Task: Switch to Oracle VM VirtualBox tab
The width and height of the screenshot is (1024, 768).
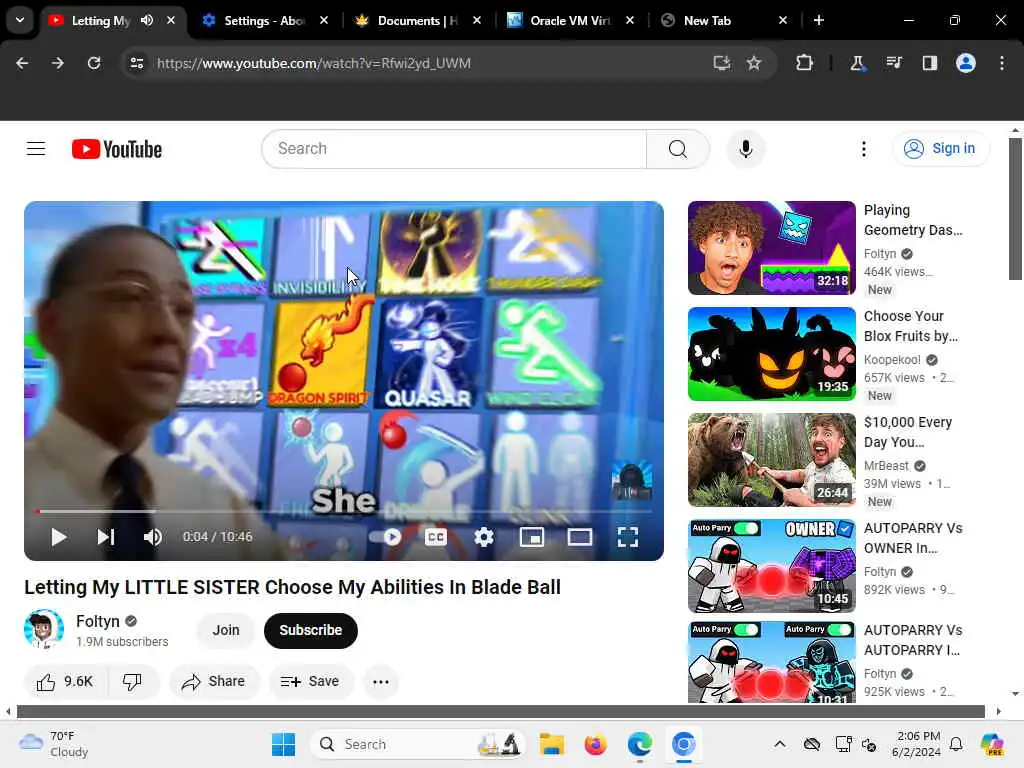Action: [x=570, y=21]
